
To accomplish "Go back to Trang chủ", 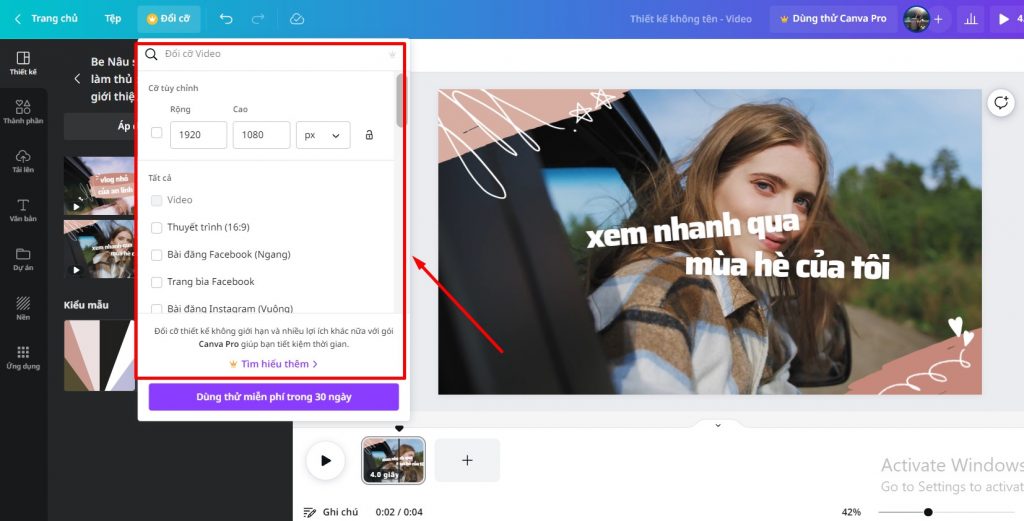I will (x=47, y=19).
